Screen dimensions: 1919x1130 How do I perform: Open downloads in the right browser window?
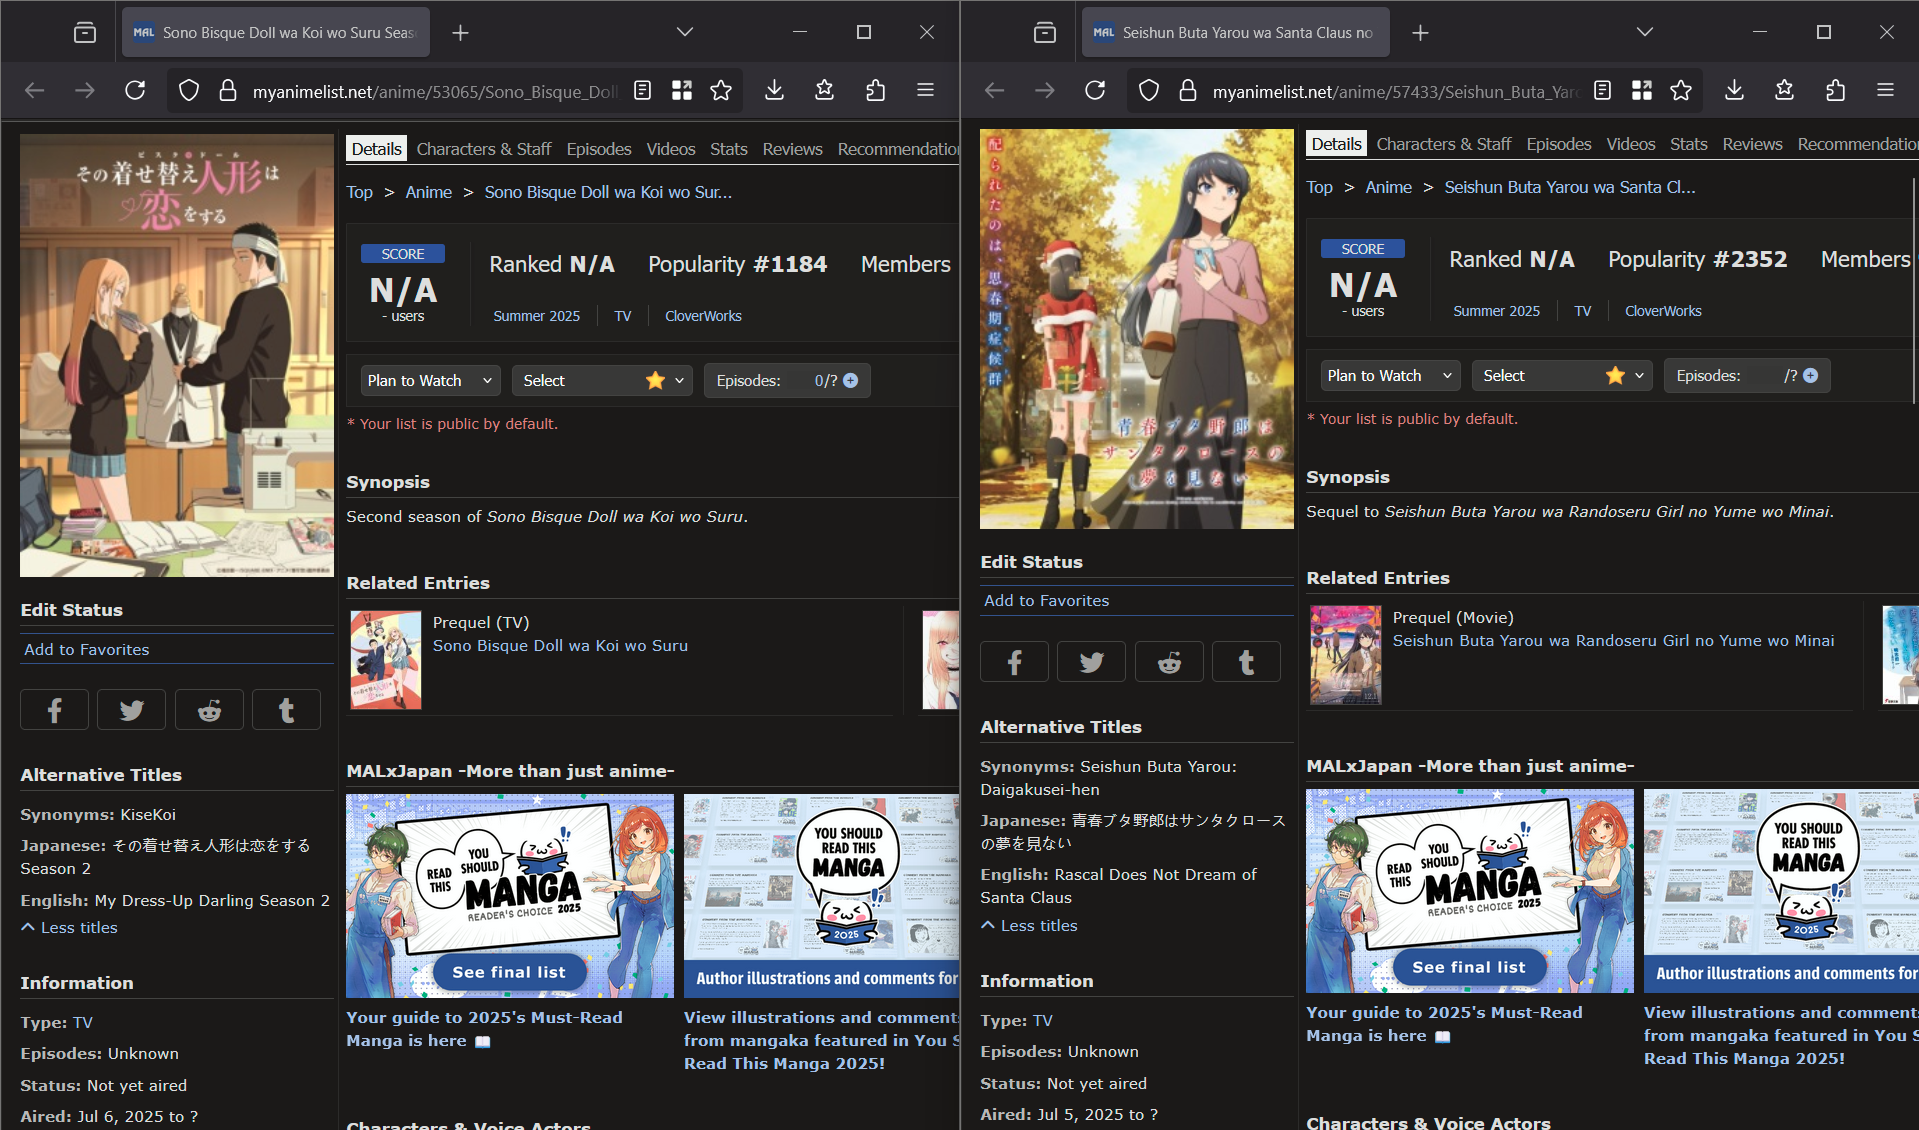[x=1734, y=91]
